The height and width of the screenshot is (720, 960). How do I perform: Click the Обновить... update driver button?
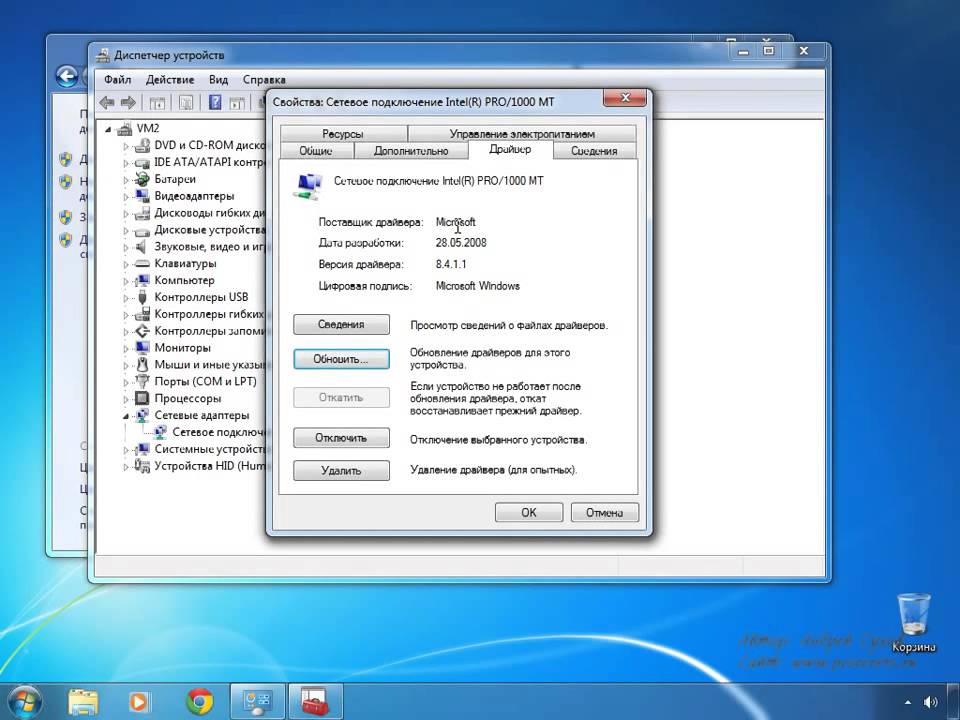click(341, 359)
